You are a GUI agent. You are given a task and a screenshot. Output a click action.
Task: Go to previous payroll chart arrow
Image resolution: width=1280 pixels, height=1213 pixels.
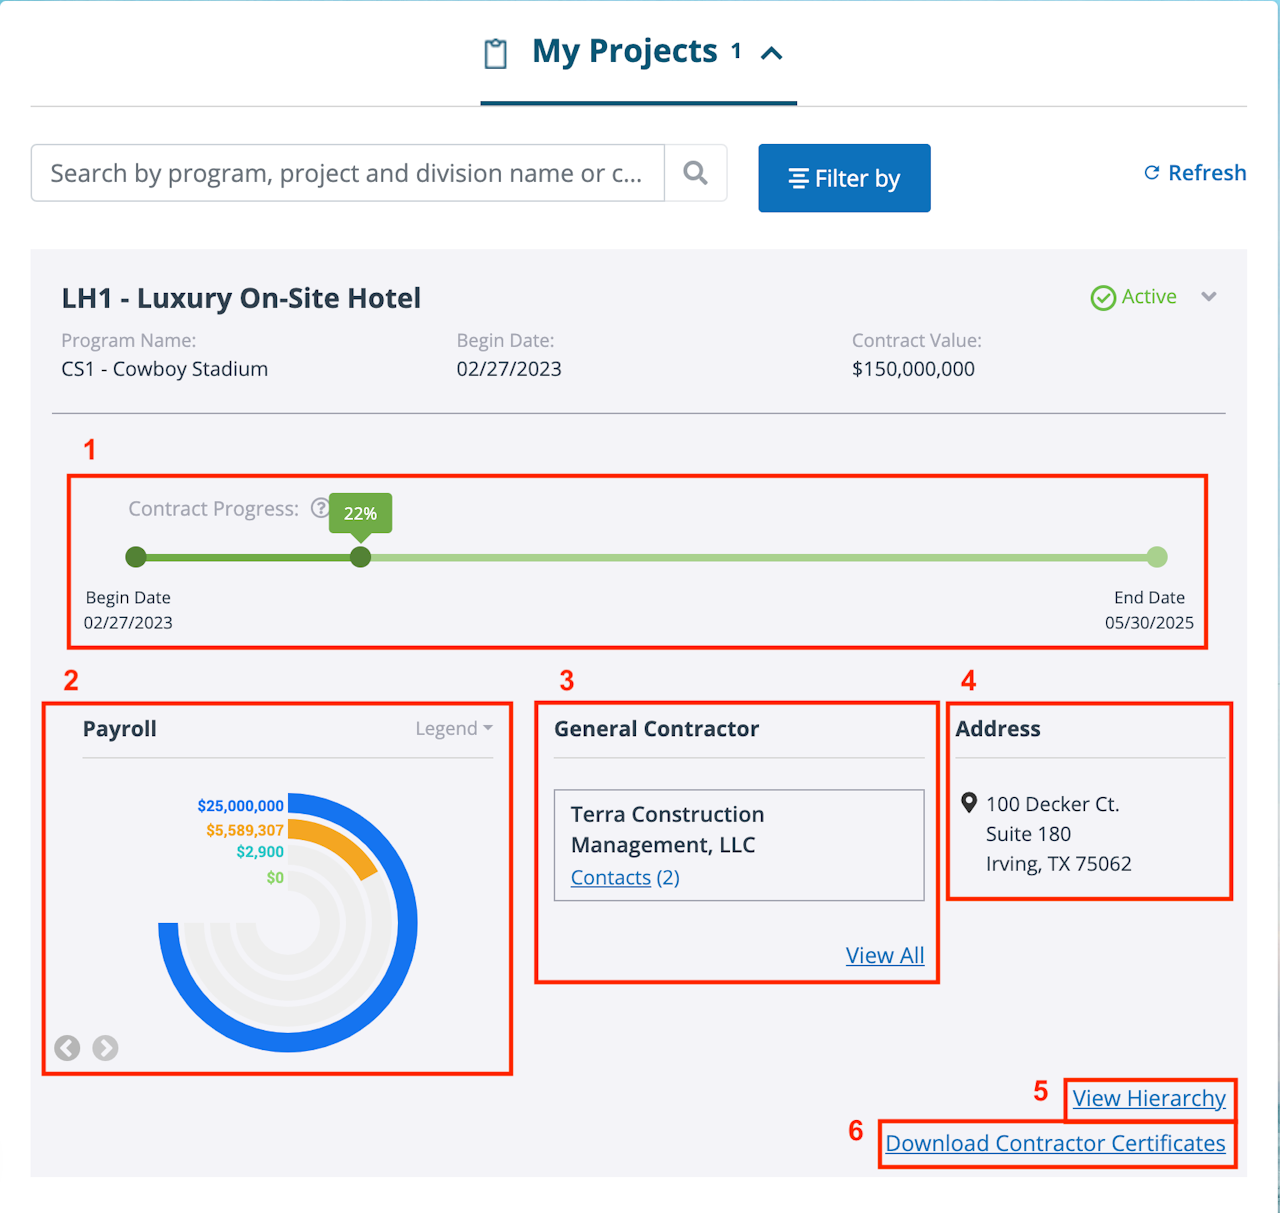point(67,1047)
